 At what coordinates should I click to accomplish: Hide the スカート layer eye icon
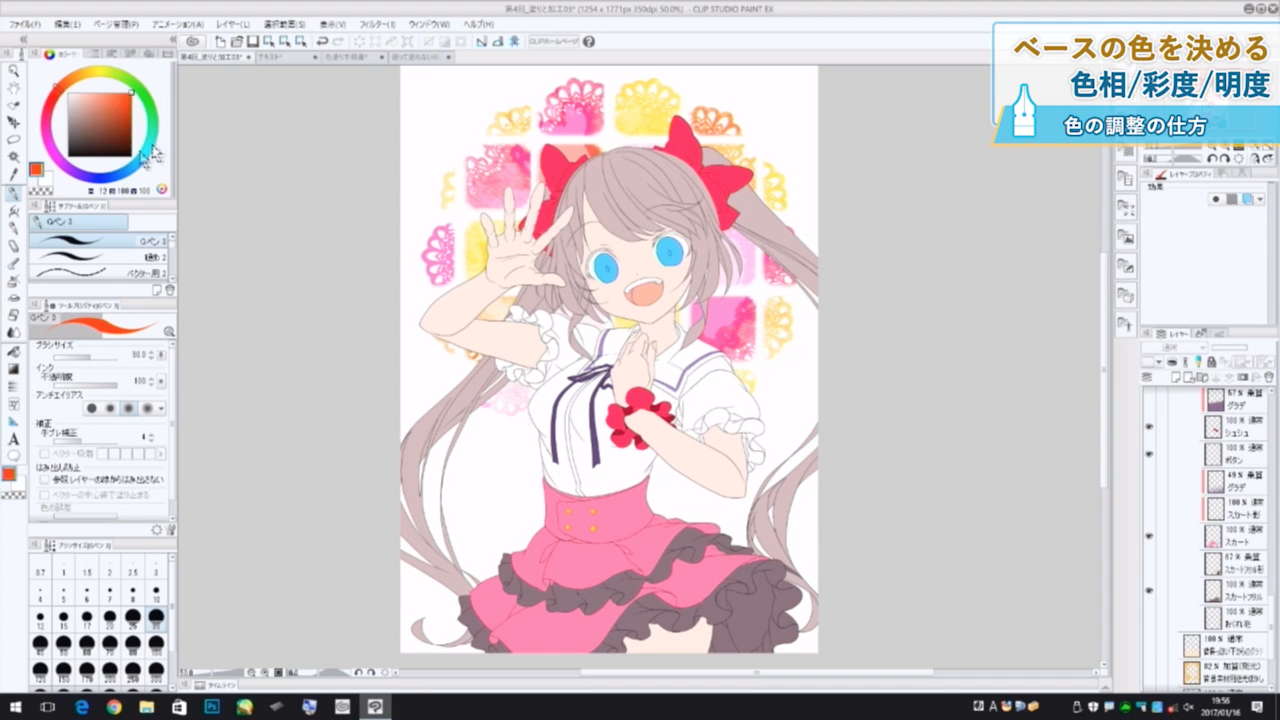coord(1148,535)
